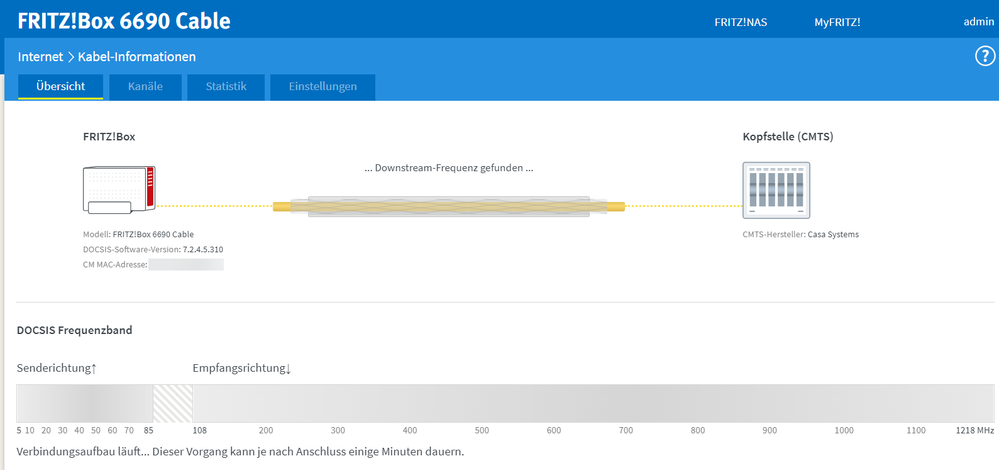
Task: Click the hatched gap in the frequency band
Action: [x=172, y=403]
